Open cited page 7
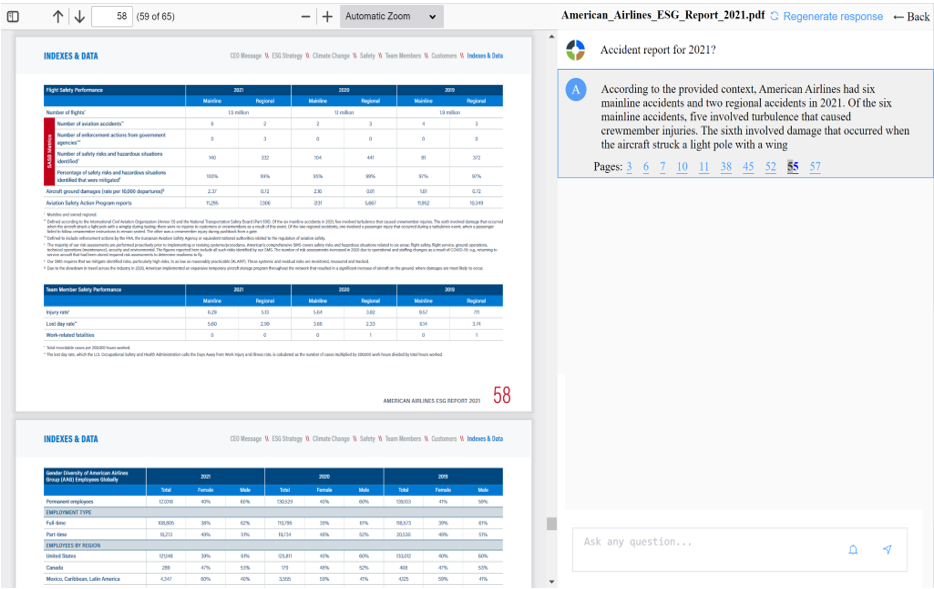The height and width of the screenshot is (589, 934). tap(662, 167)
